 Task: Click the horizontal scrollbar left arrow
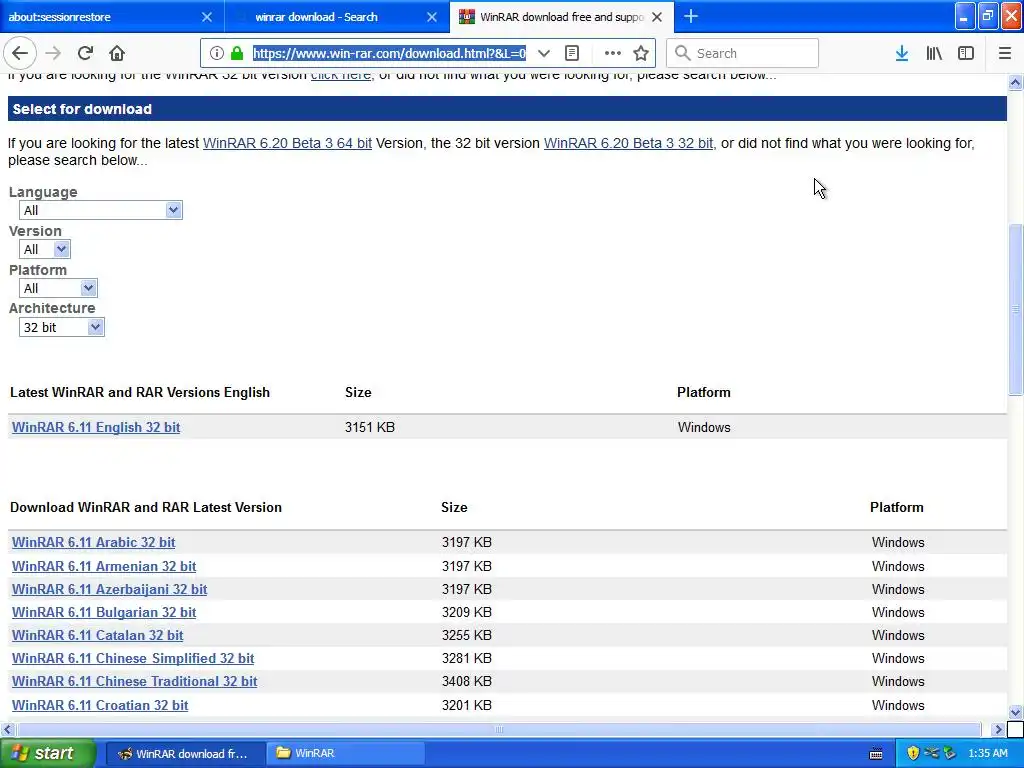tap(8, 729)
